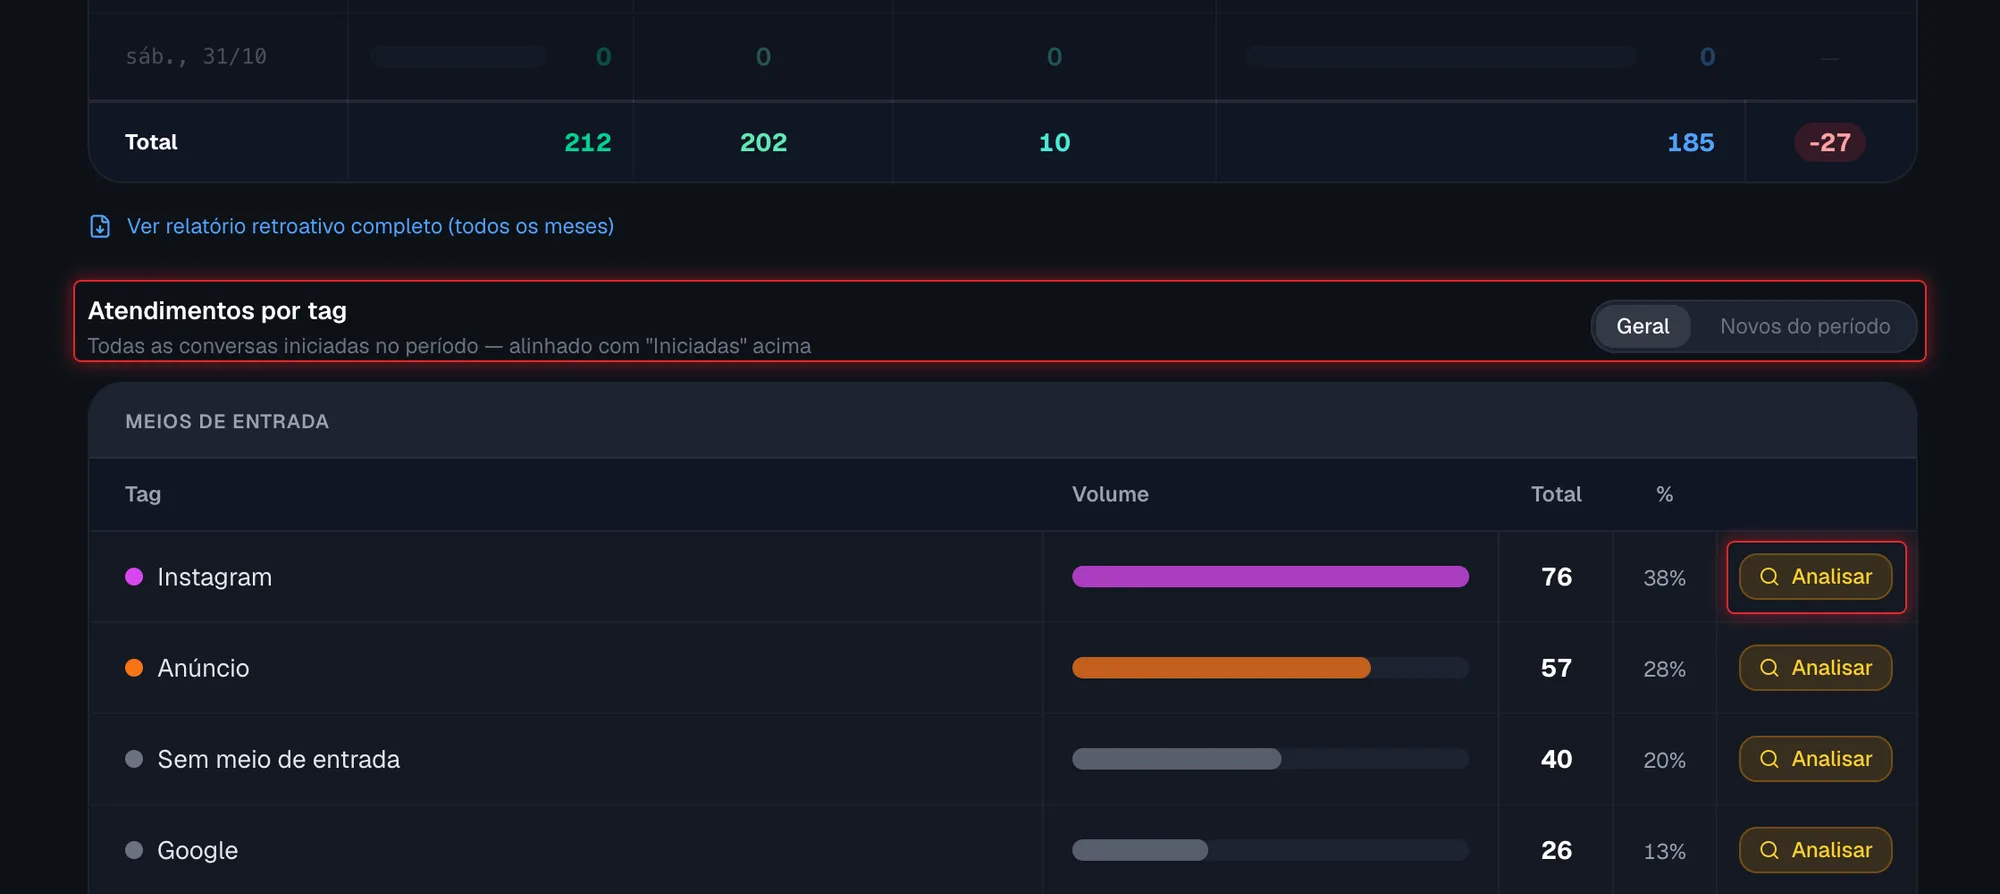Click the % column header

tap(1664, 494)
